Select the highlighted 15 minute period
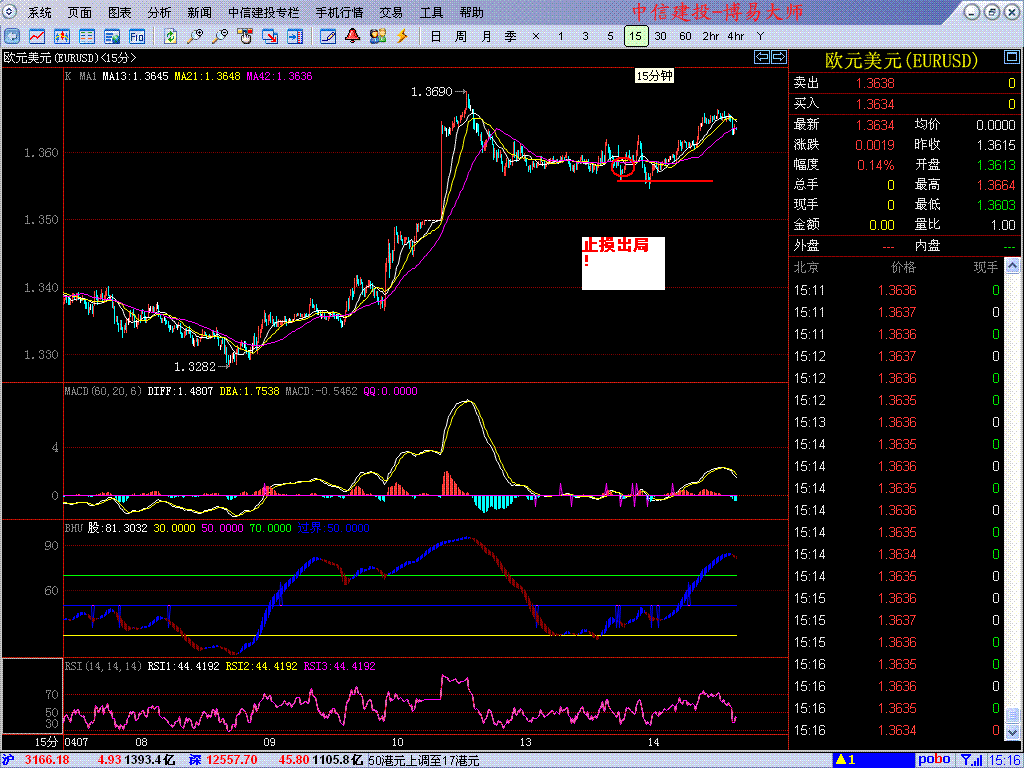The width and height of the screenshot is (1024, 768). pyautogui.click(x=635, y=36)
